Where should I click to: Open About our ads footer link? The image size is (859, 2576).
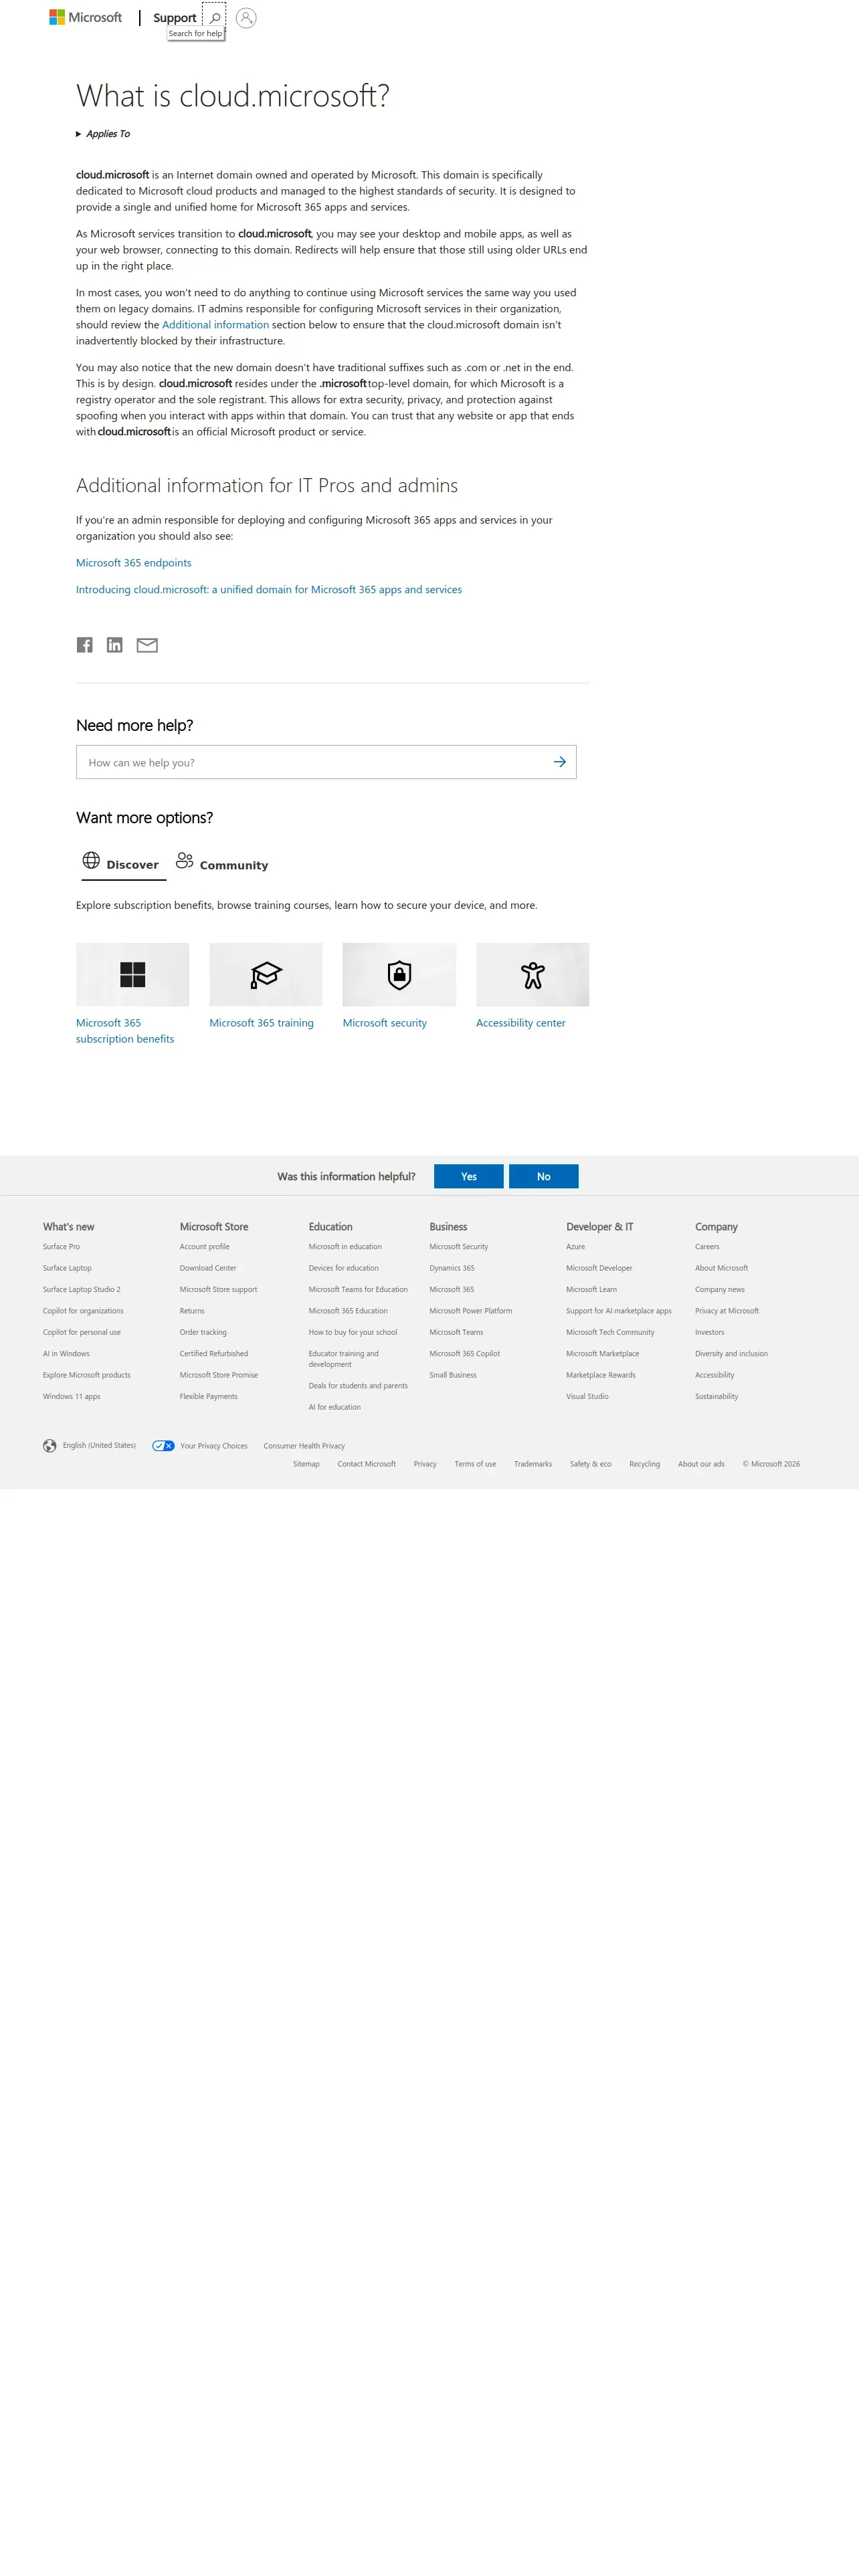(701, 1464)
